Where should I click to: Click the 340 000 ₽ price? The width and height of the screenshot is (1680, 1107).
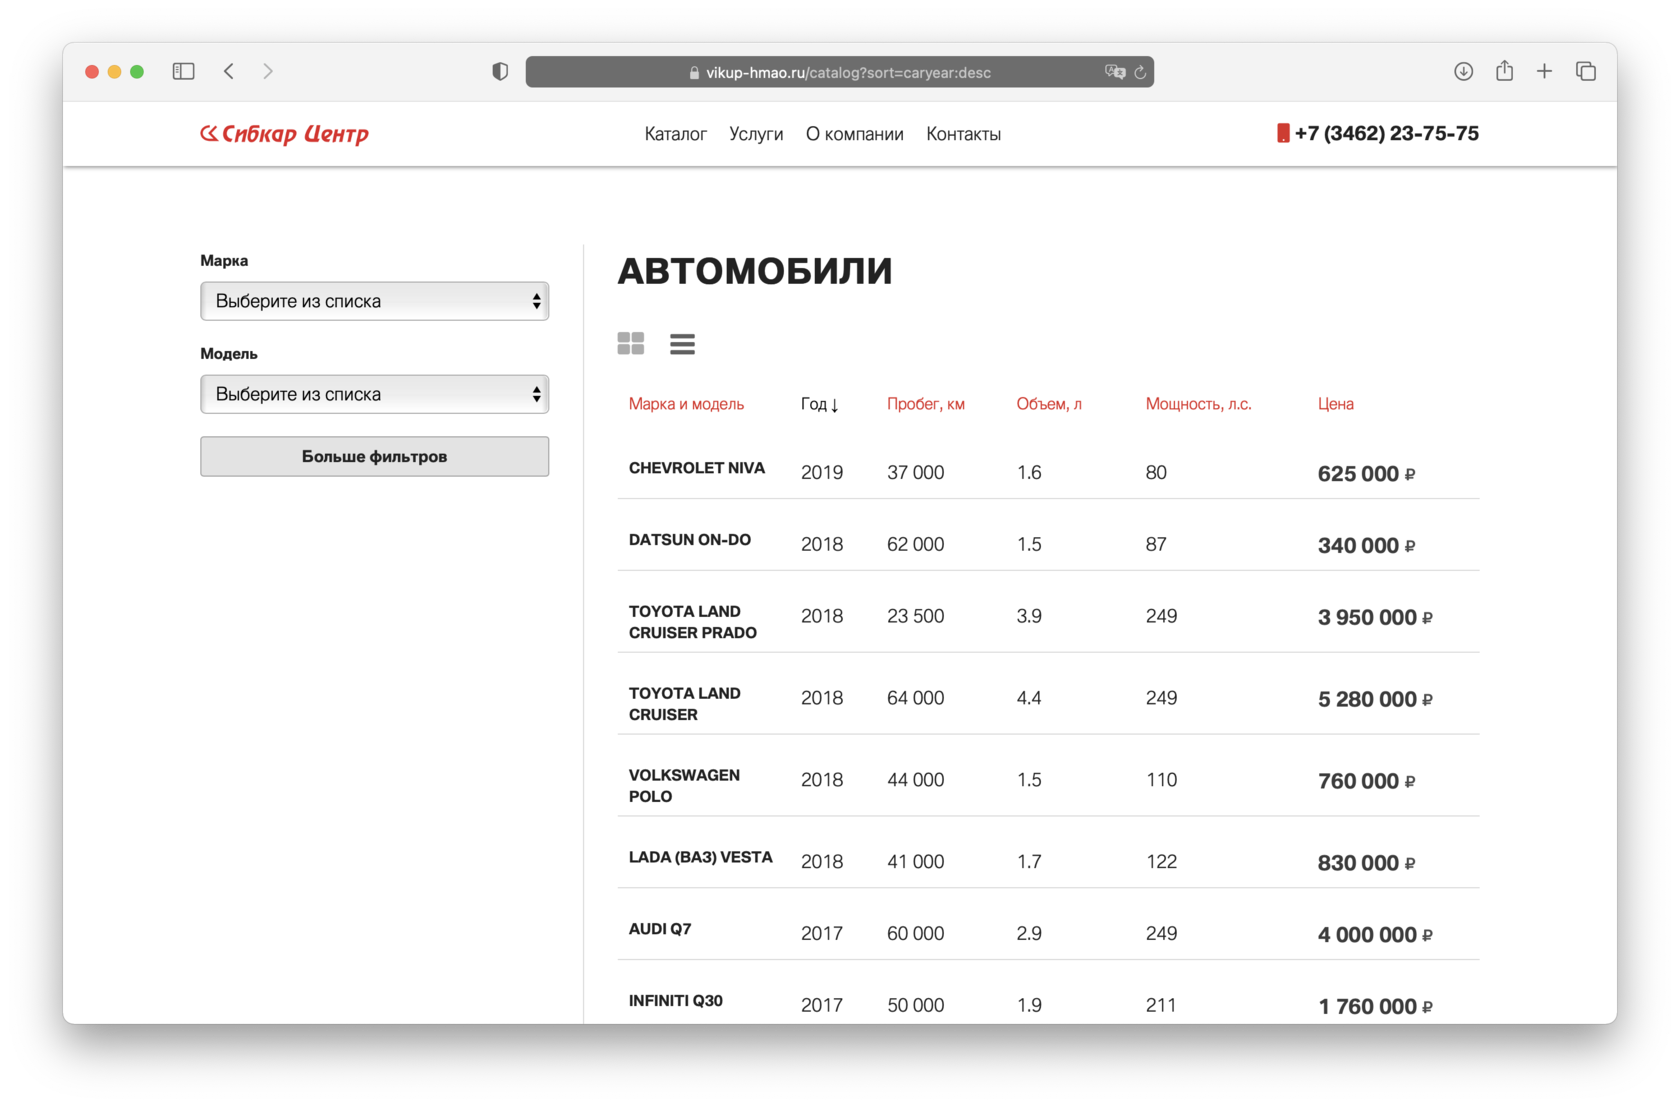[1366, 546]
